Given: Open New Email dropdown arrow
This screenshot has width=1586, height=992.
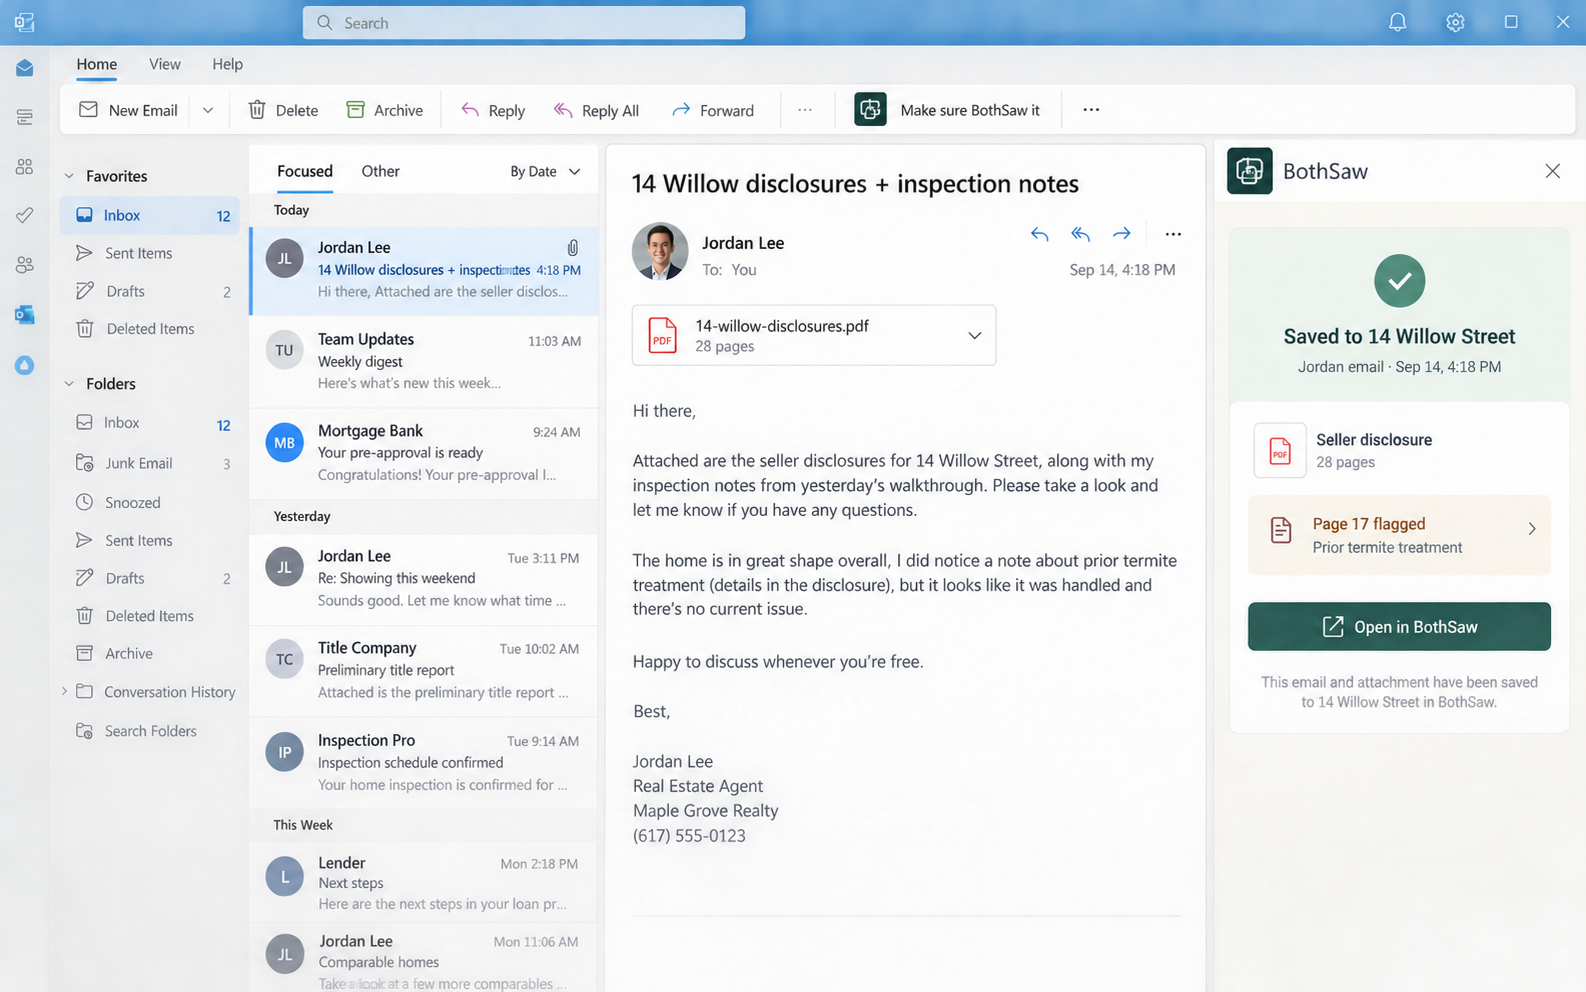Looking at the screenshot, I should (208, 110).
